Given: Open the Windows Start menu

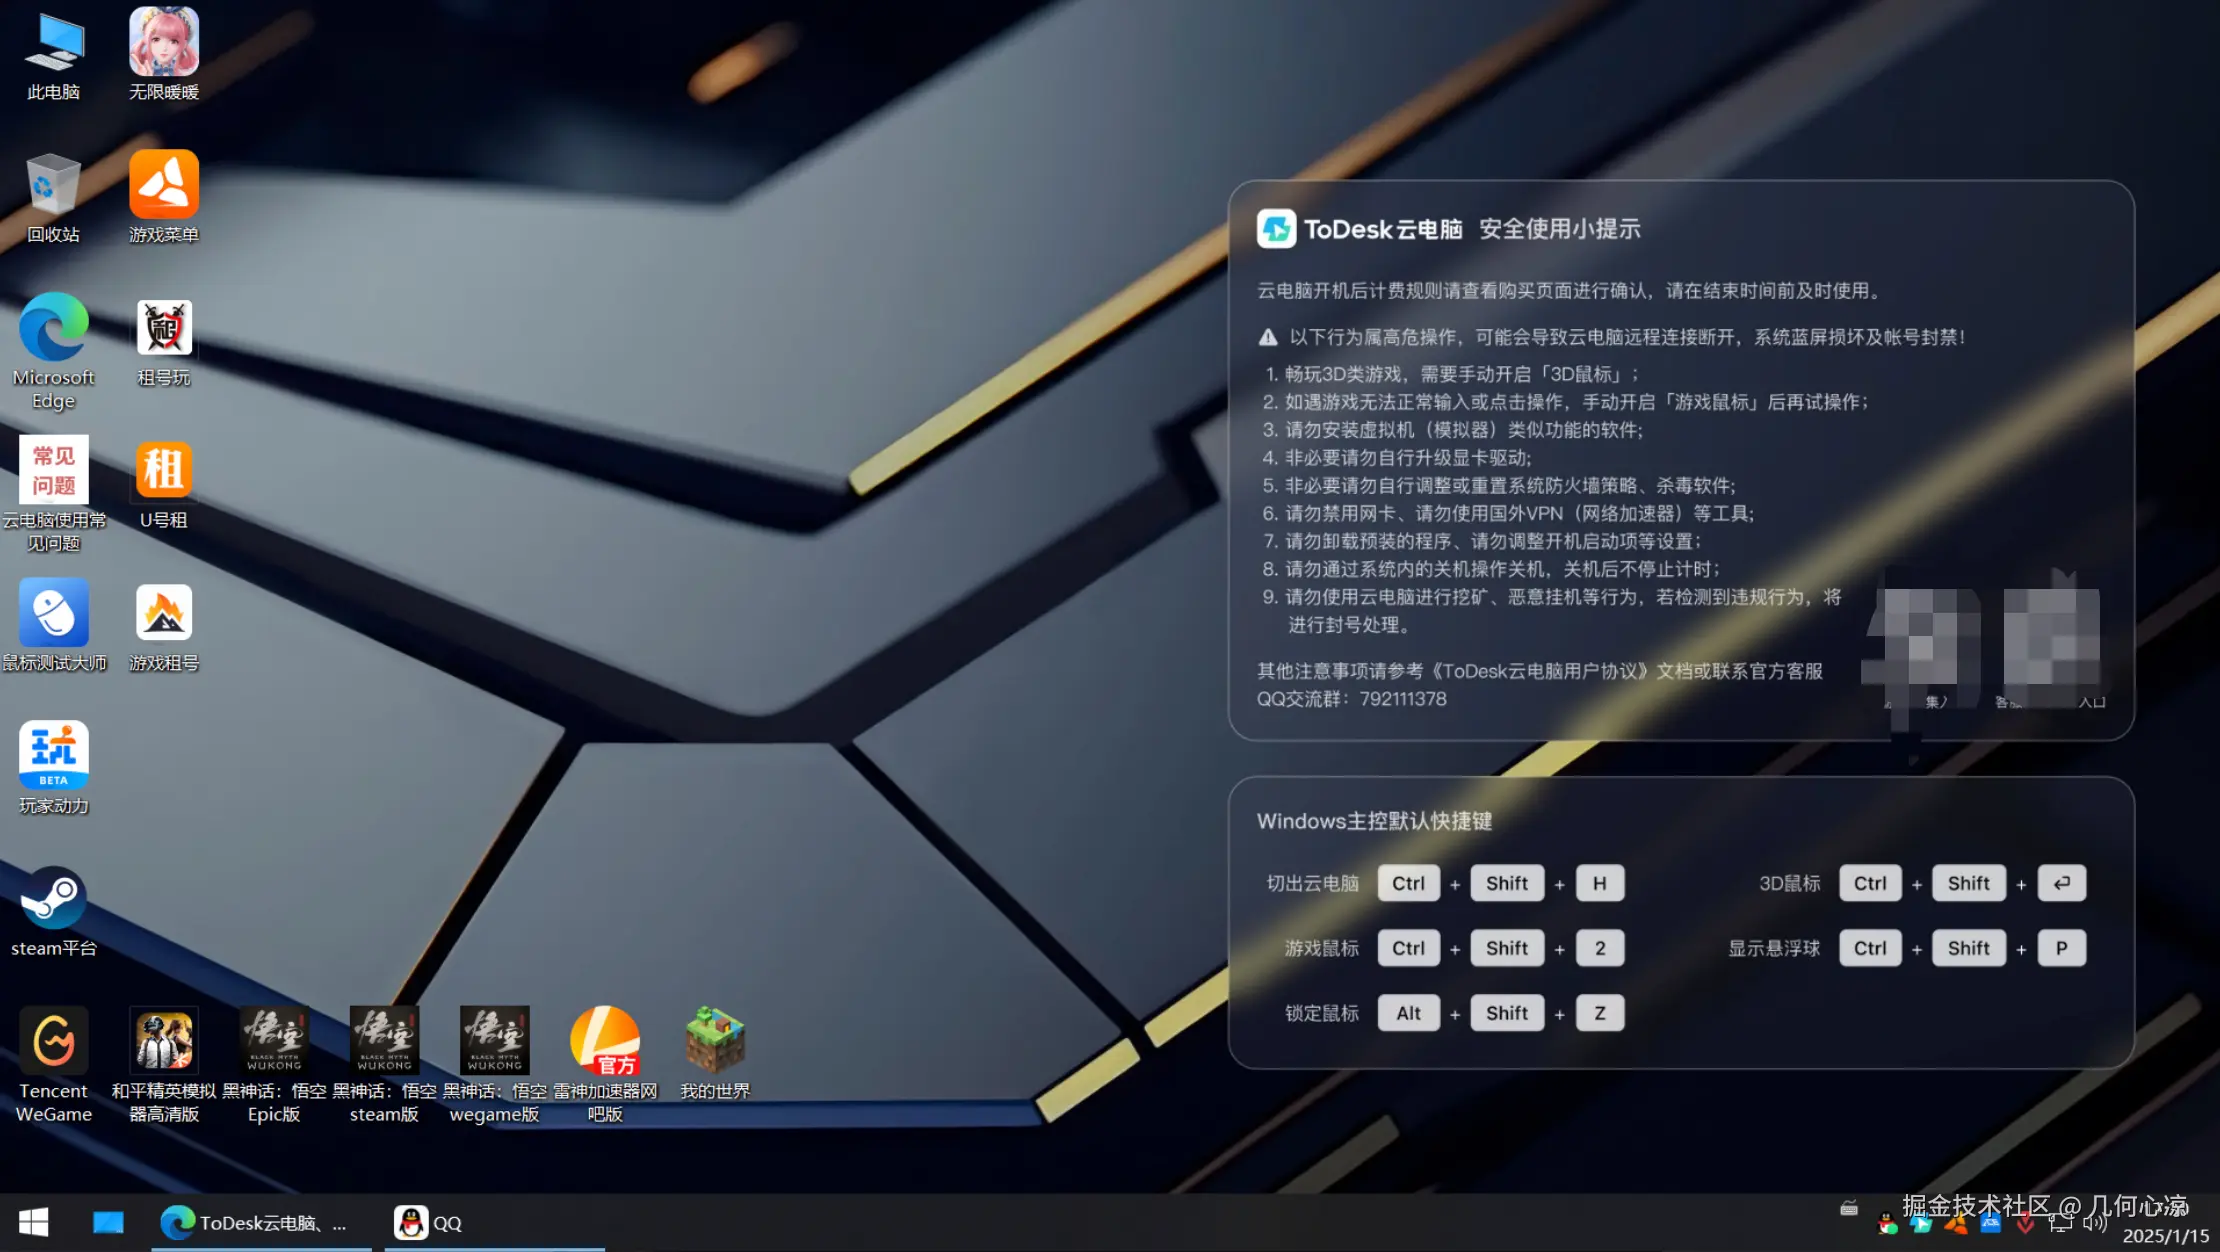Looking at the screenshot, I should click(33, 1222).
